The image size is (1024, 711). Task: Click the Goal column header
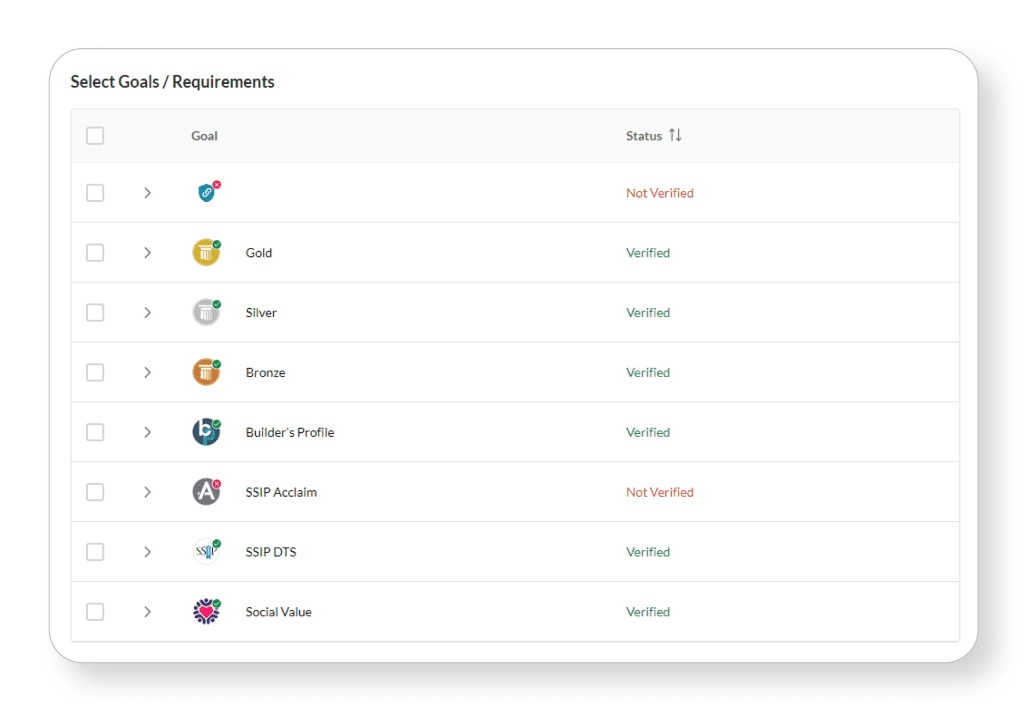click(x=204, y=136)
